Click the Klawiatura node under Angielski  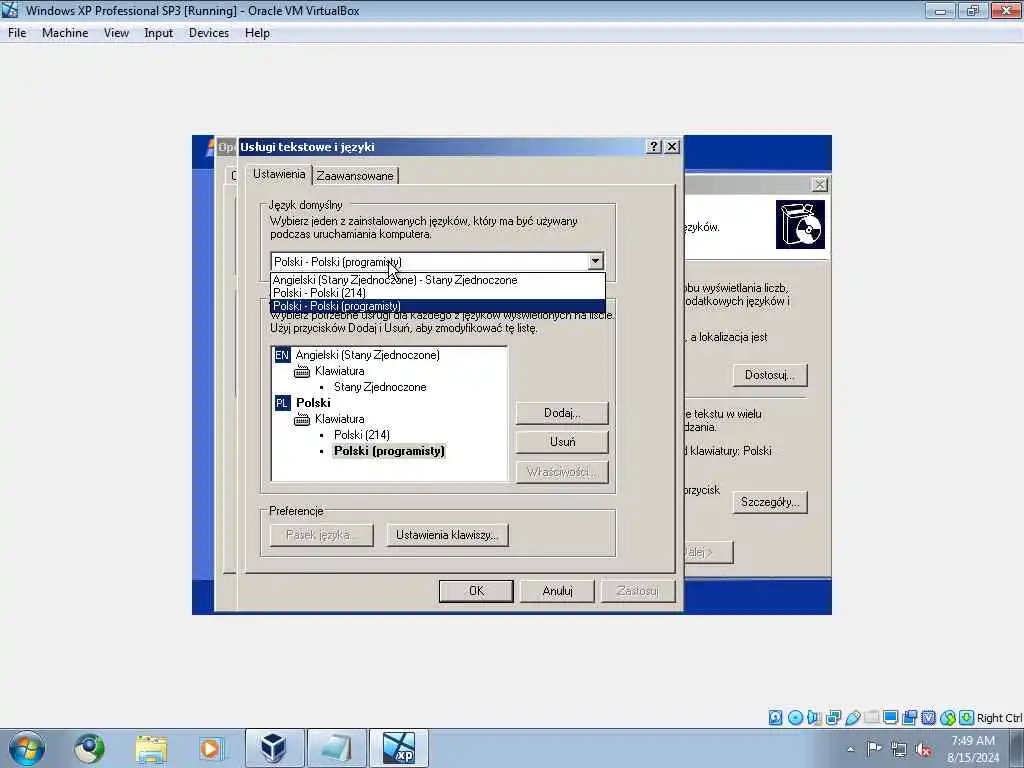[340, 371]
